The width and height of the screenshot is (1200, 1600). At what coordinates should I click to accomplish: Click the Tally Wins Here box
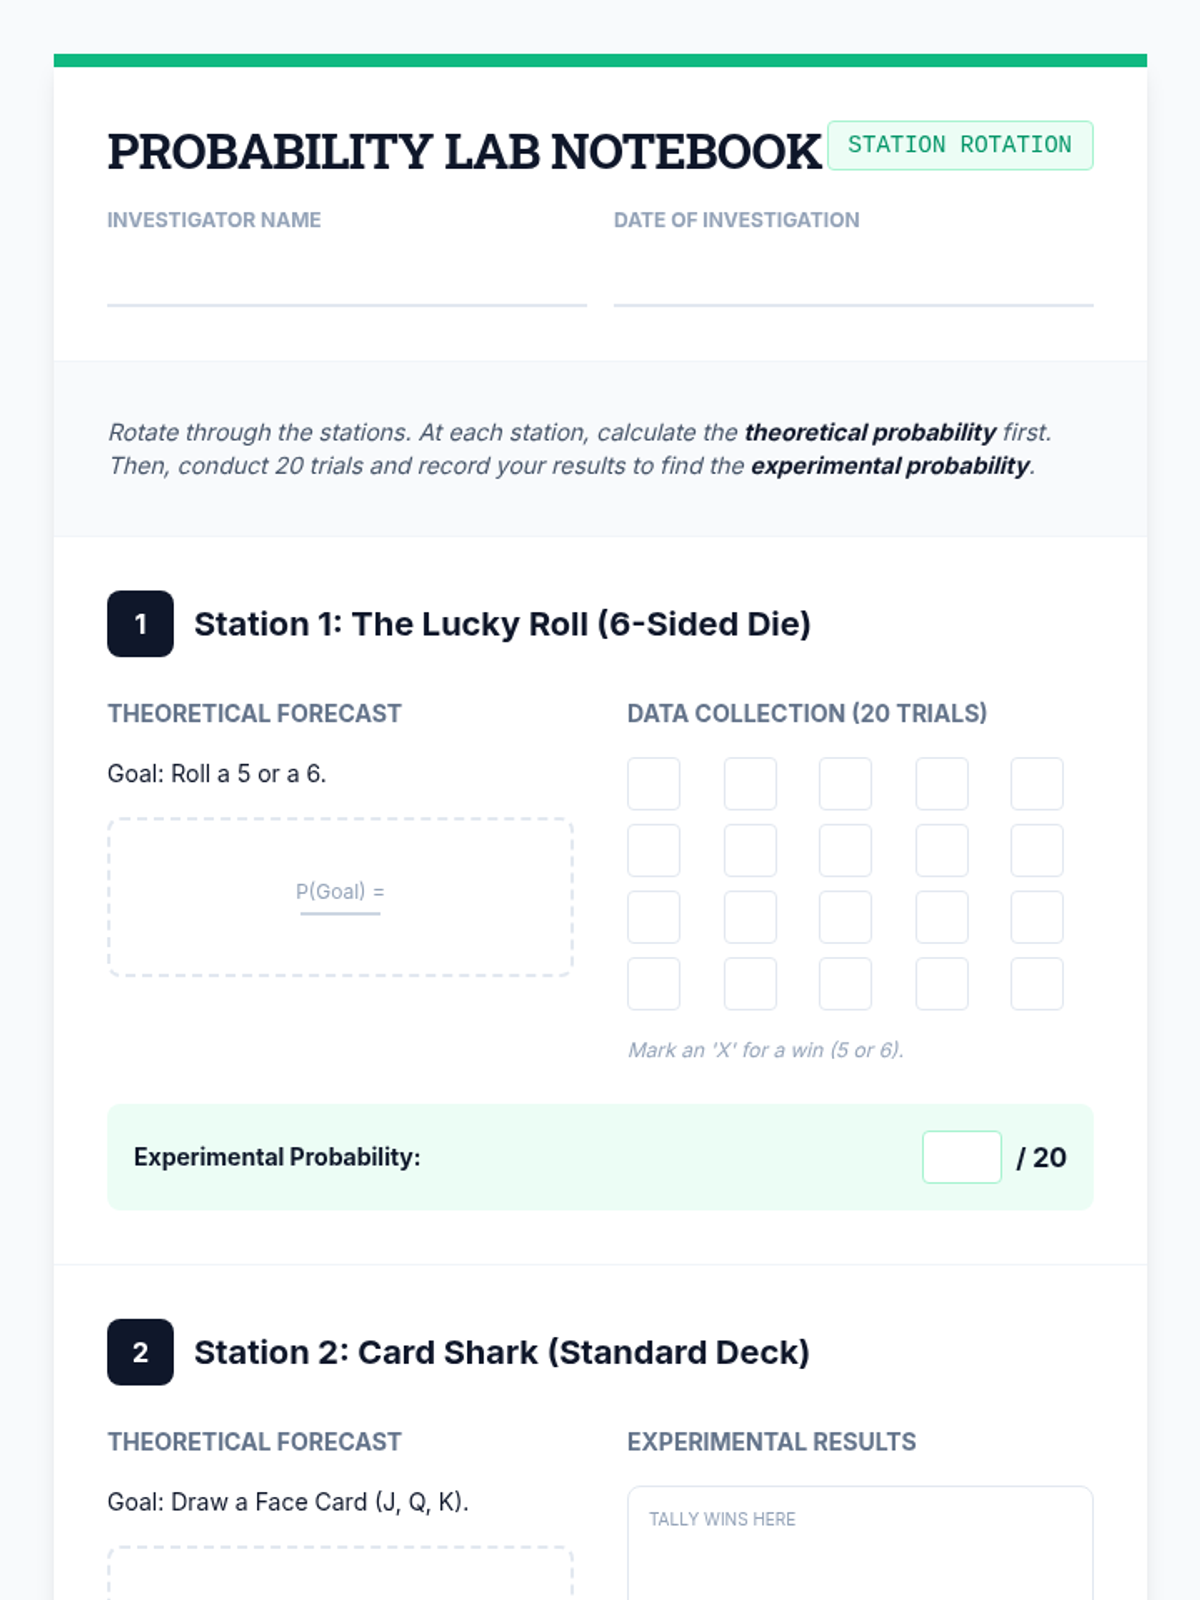[860, 1543]
